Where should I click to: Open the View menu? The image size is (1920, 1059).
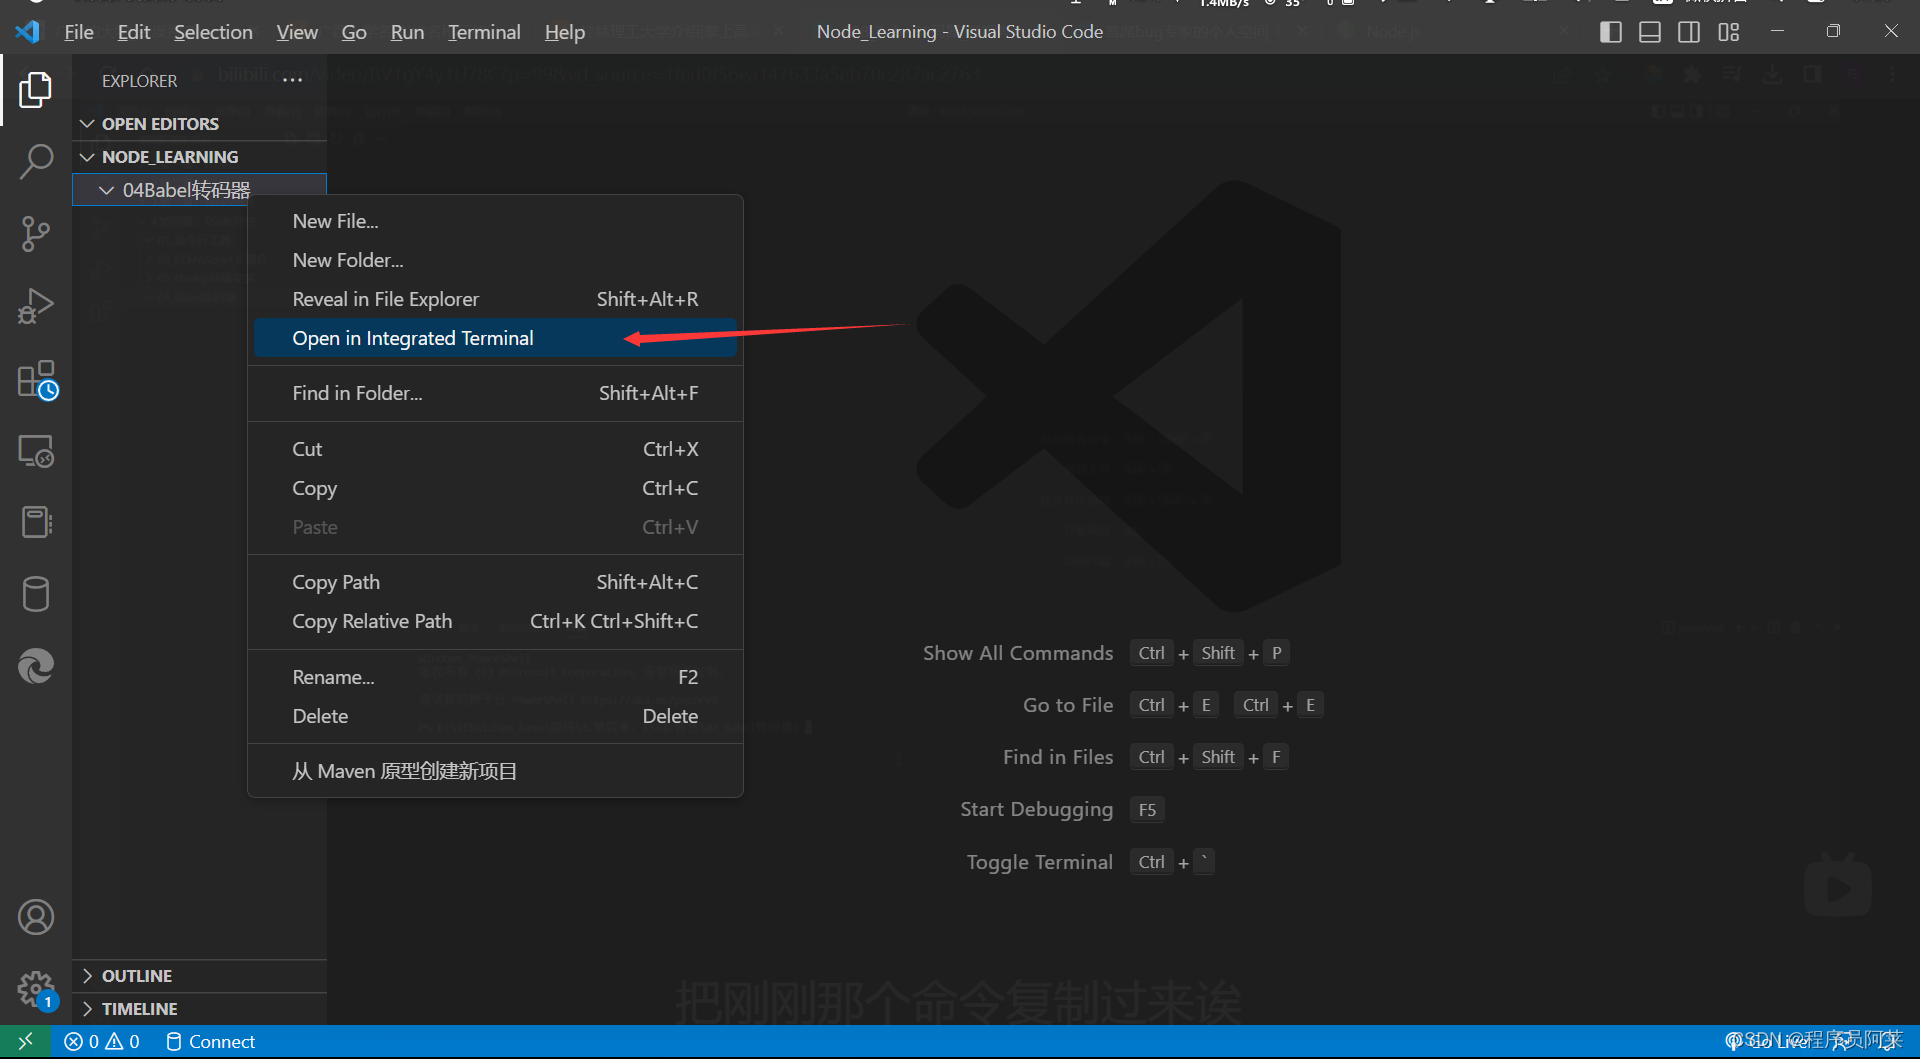297,32
